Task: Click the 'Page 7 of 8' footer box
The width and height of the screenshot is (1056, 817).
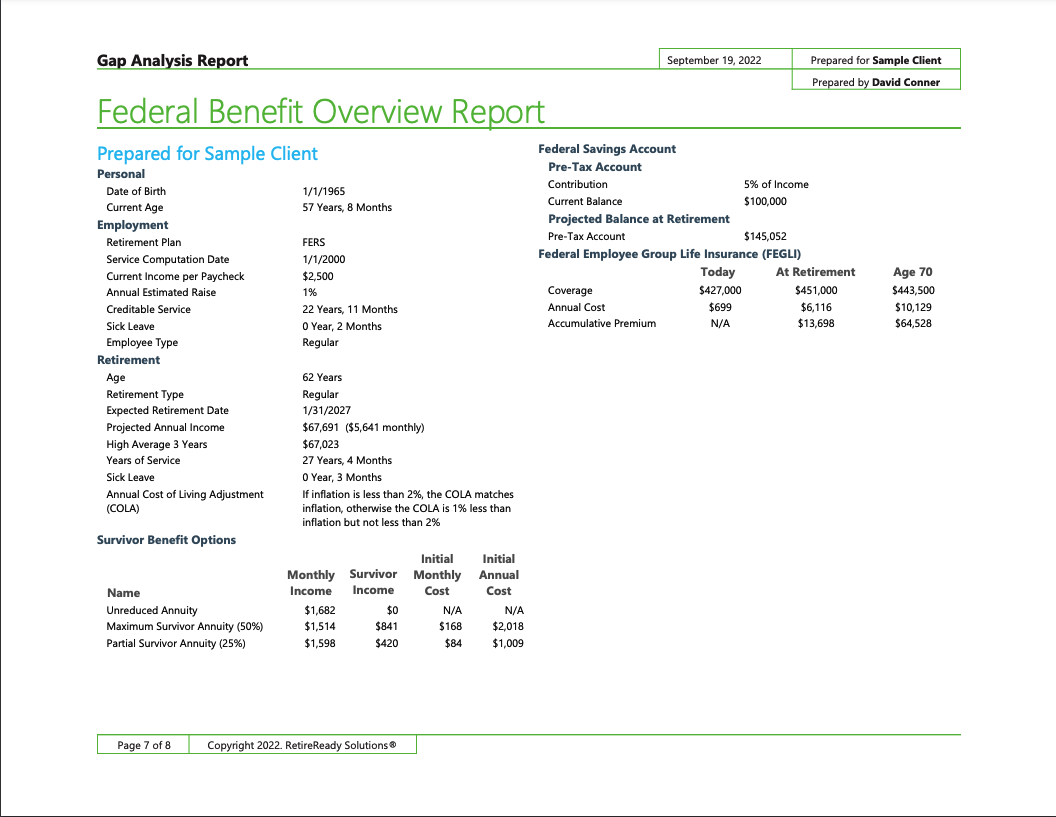Action: 143,745
